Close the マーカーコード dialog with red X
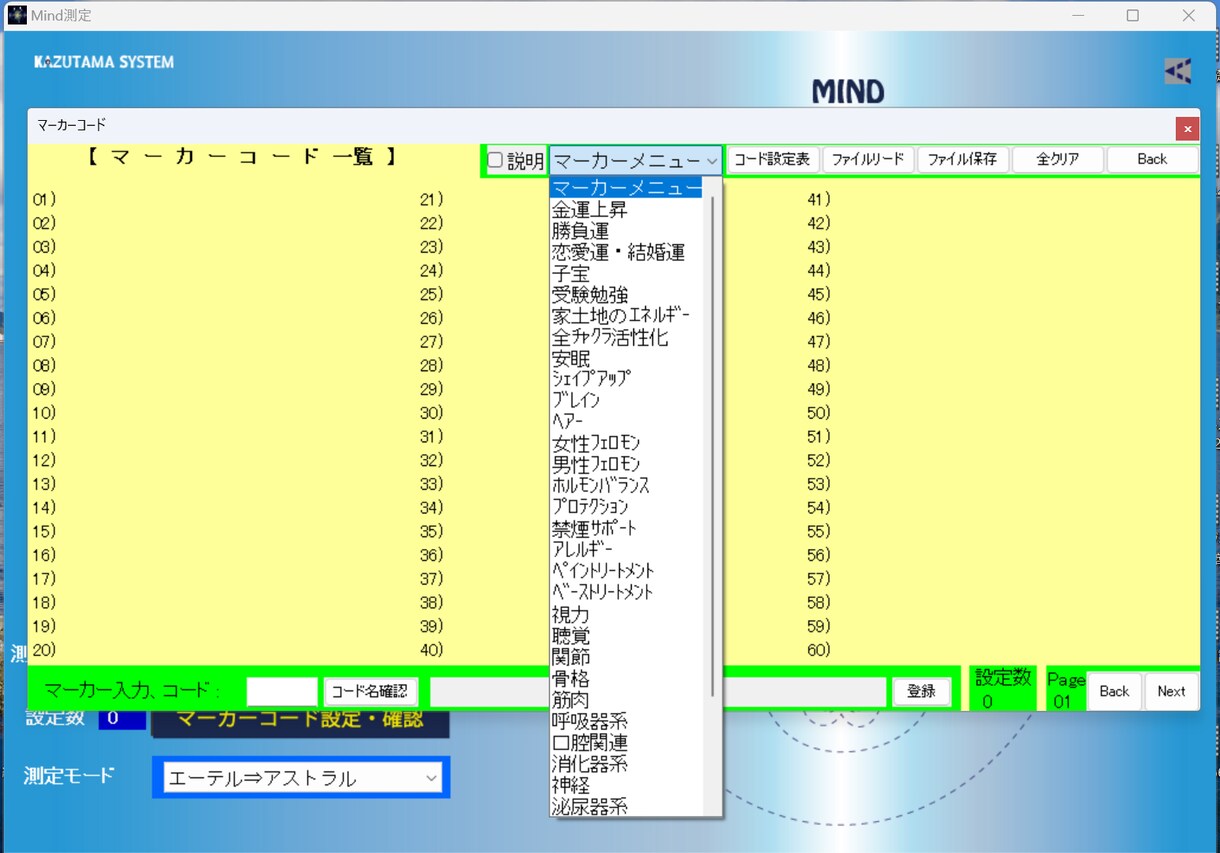The image size is (1220, 853). (1187, 129)
